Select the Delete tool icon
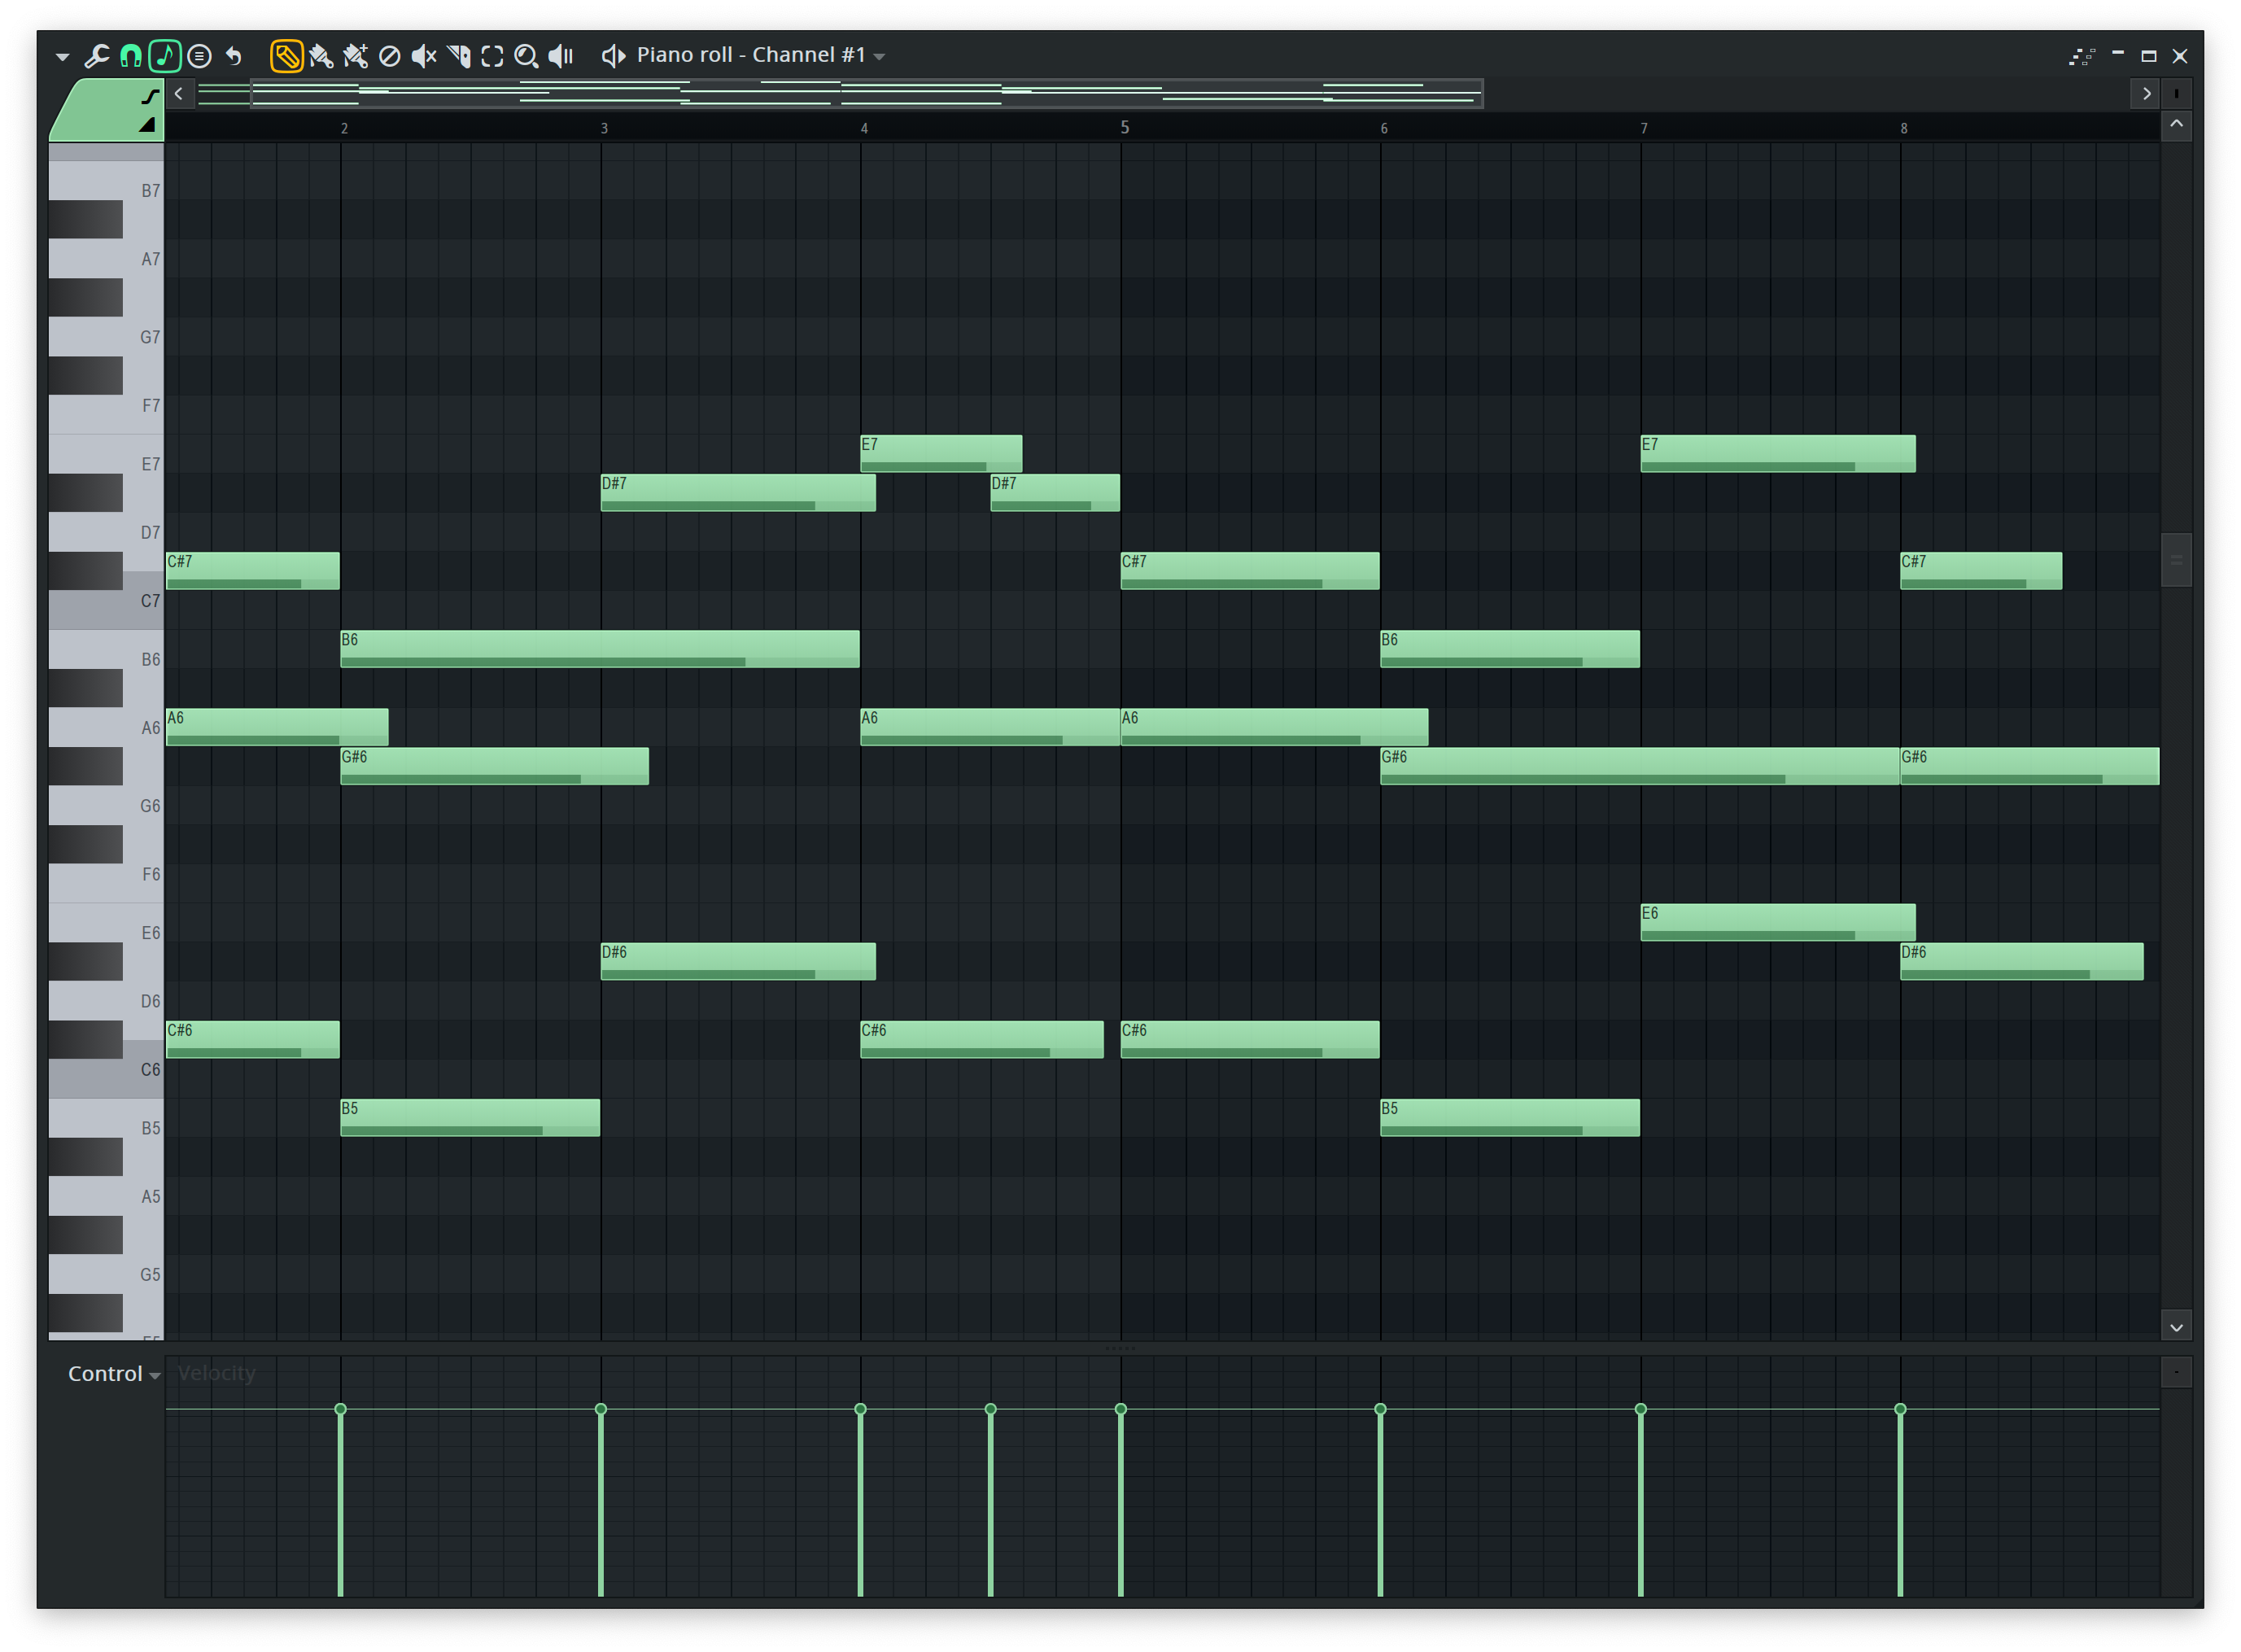The image size is (2241, 1652). (x=390, y=56)
